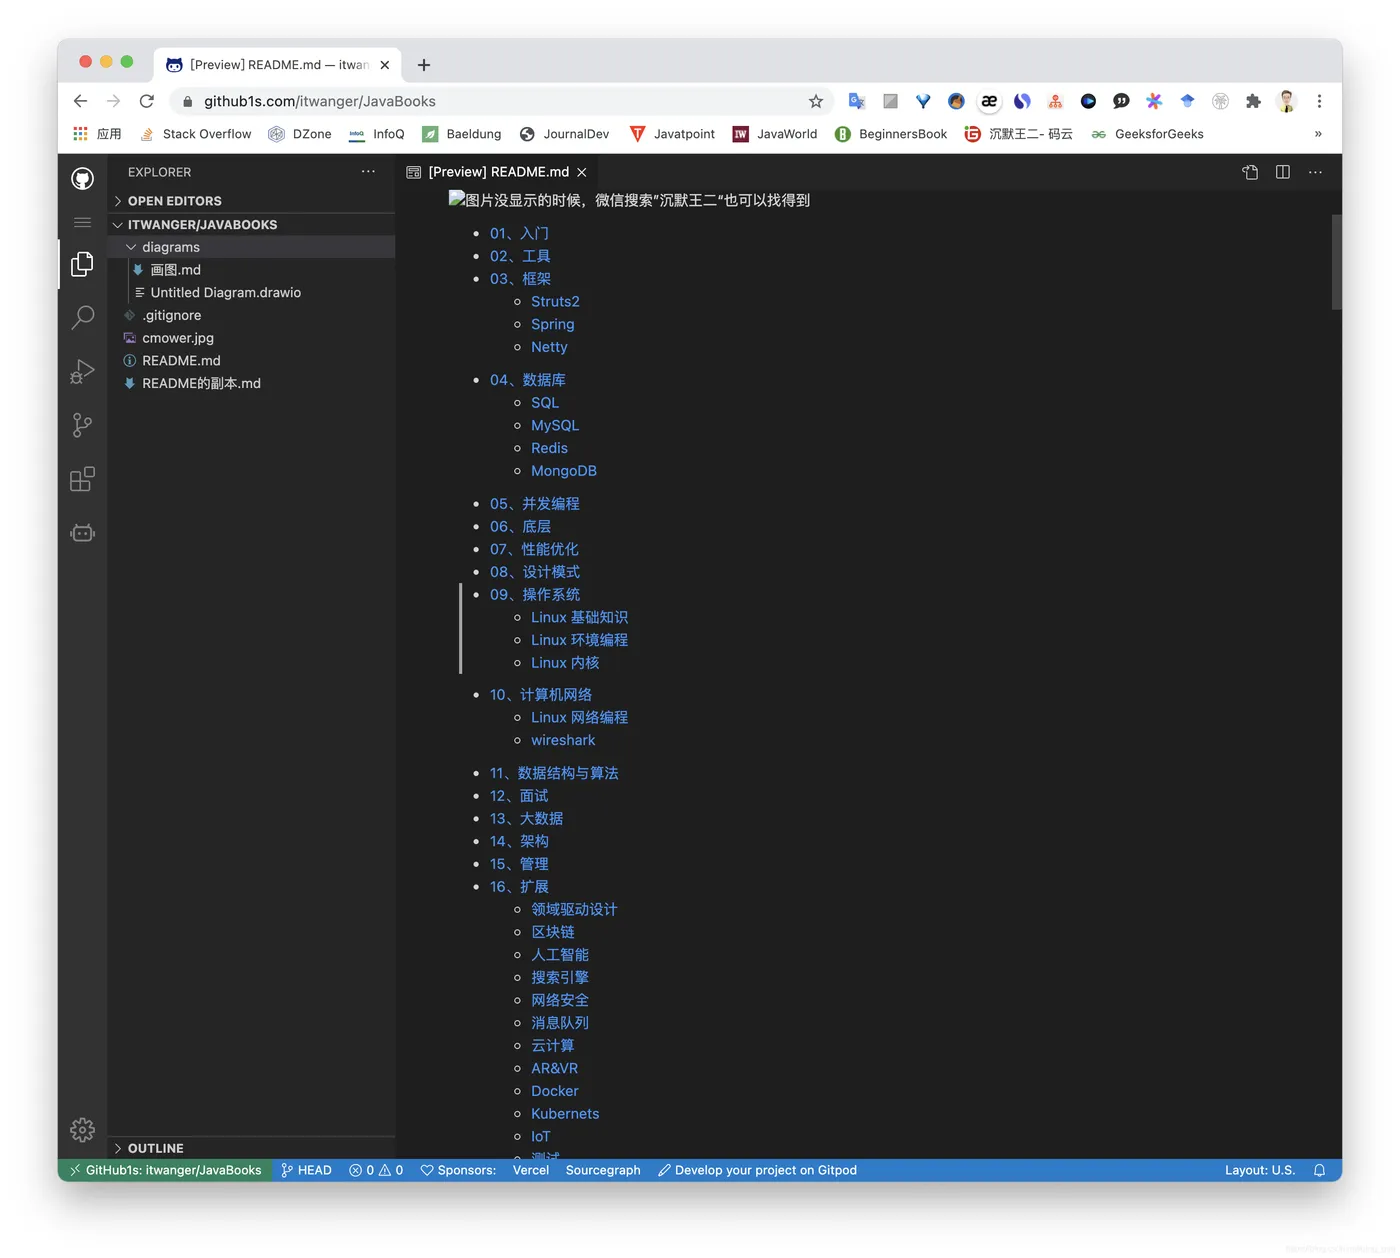Close the README.md browser tab
Screen dimensions: 1400x1258
tap(385, 65)
